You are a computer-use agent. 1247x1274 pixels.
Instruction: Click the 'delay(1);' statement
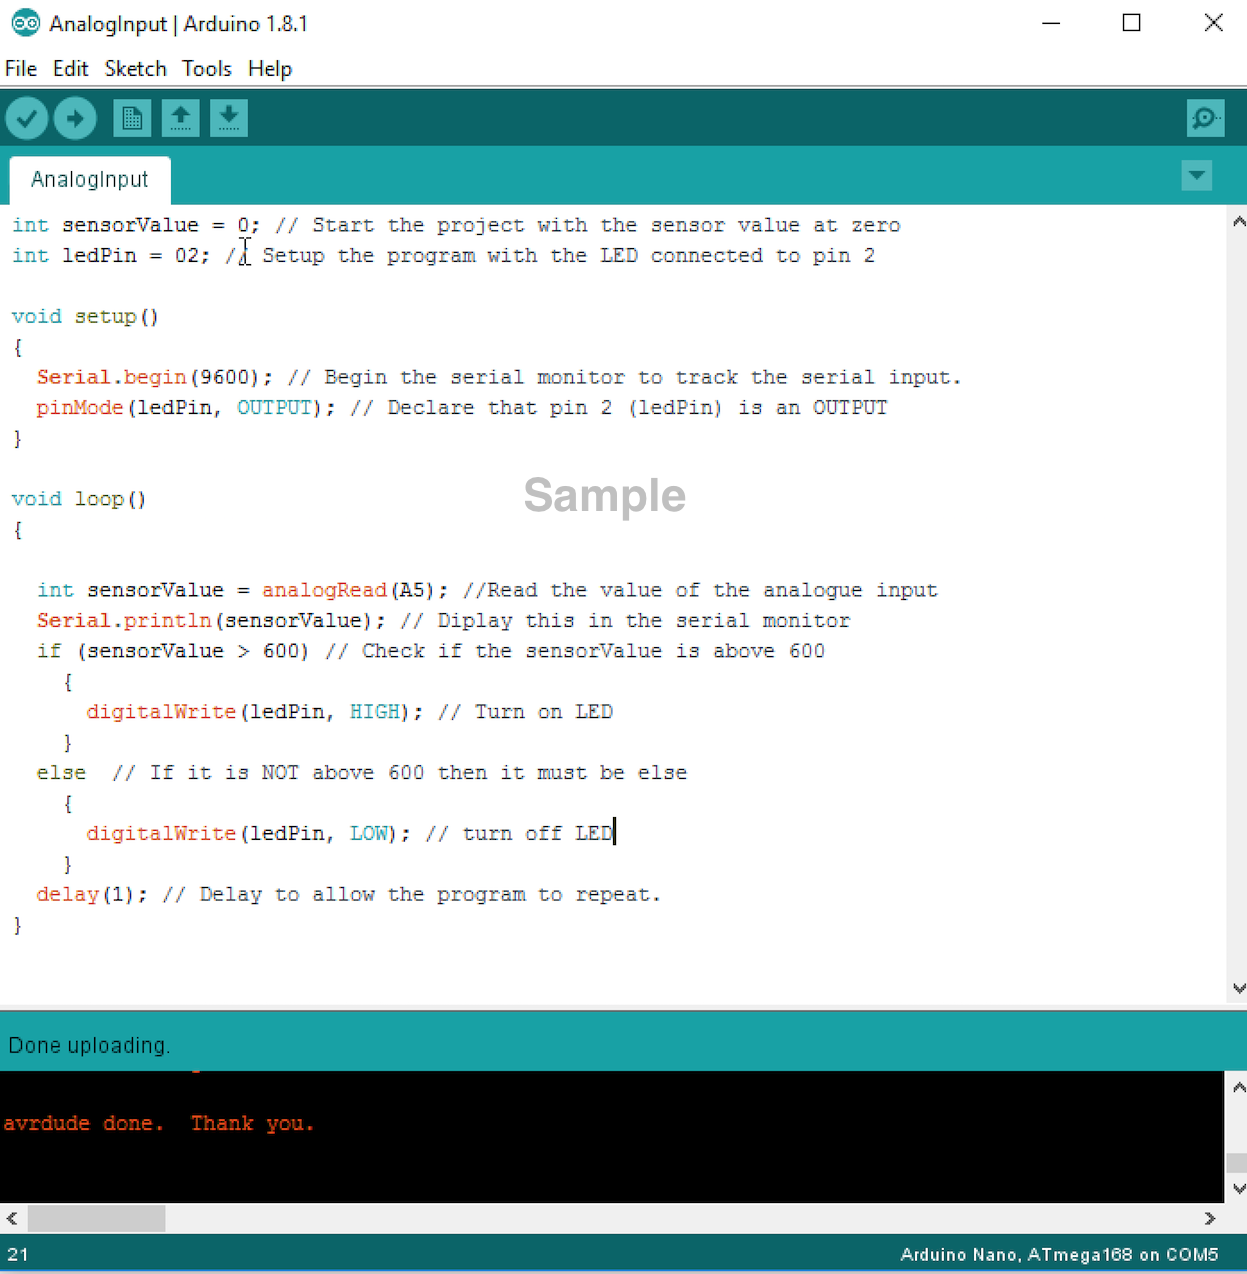tap(92, 895)
